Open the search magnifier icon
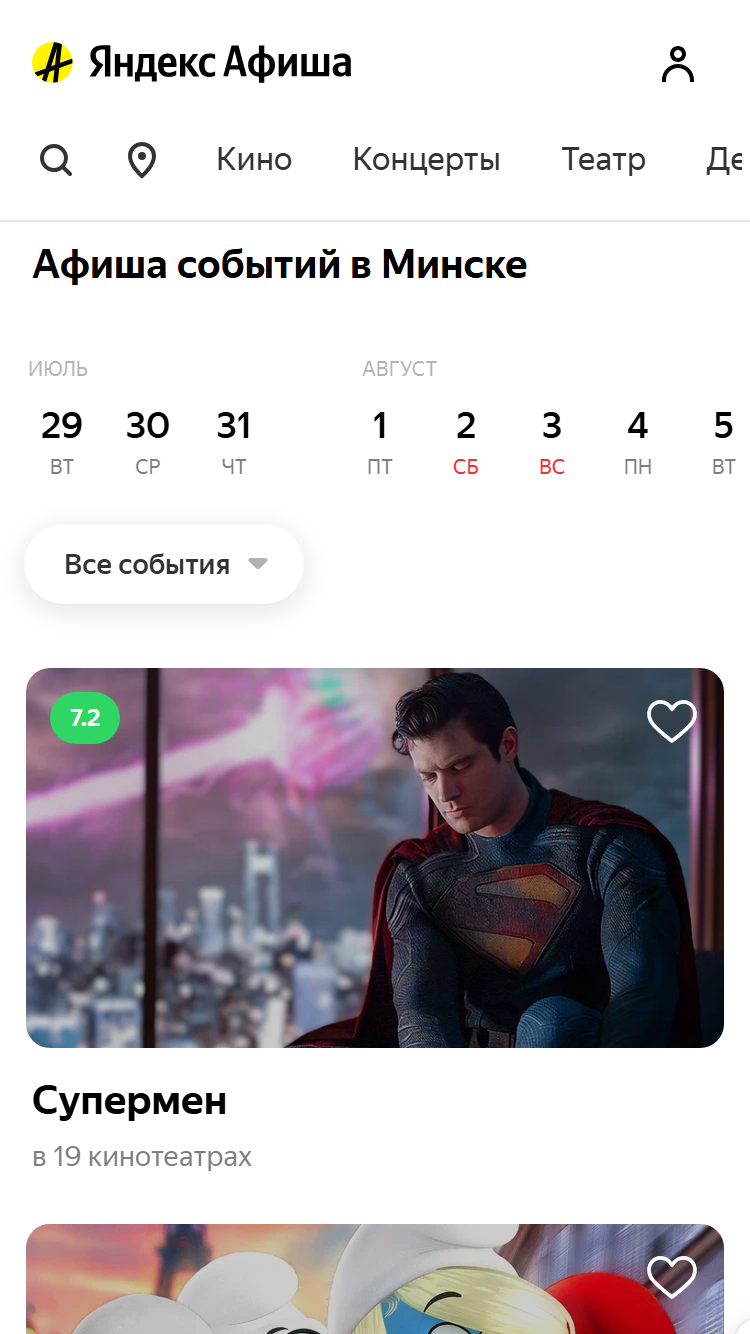 coord(56,160)
